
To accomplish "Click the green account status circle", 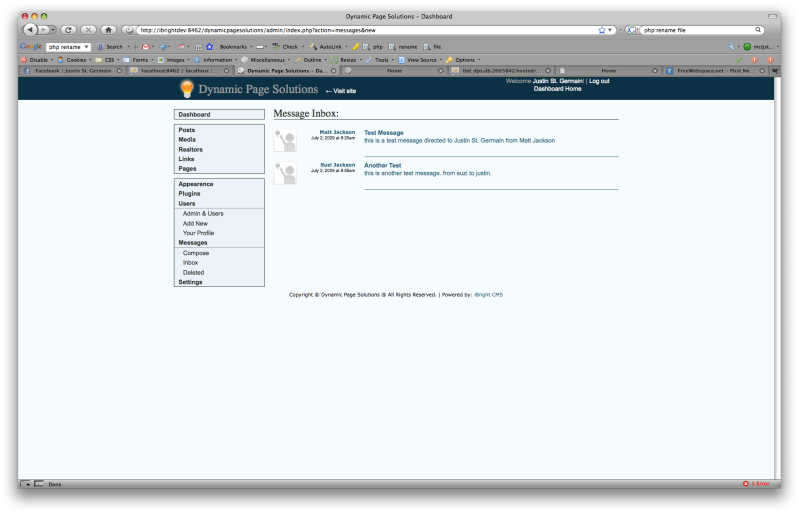I will pyautogui.click(x=747, y=46).
